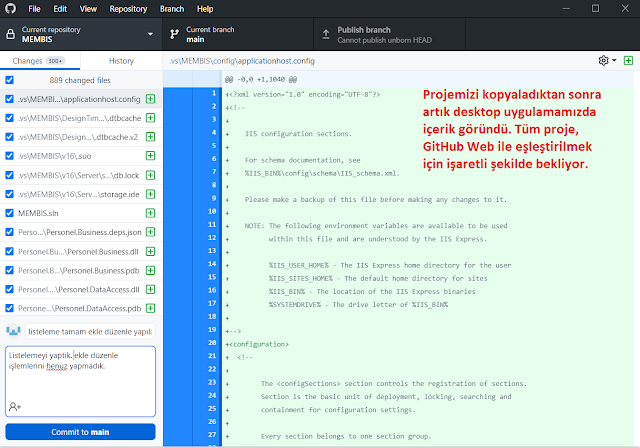Click the diff file path applicationhost.config
This screenshot has width=640, height=448.
(242, 60)
